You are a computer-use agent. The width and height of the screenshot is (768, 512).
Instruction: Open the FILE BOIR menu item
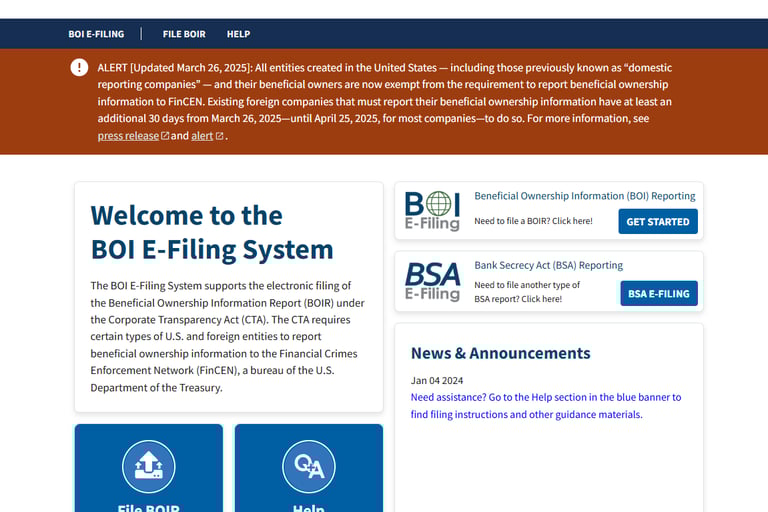(184, 34)
